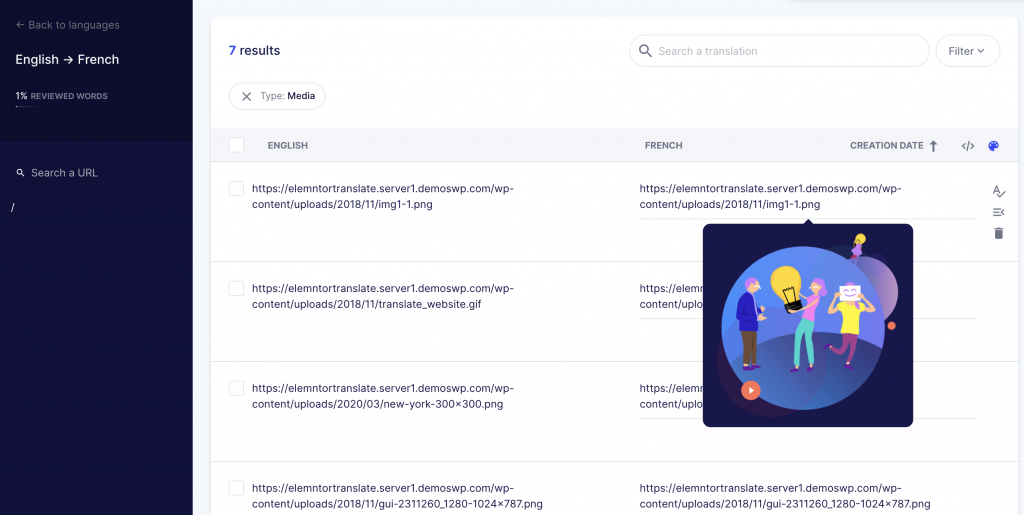Click the translation options list icon

coord(999,212)
